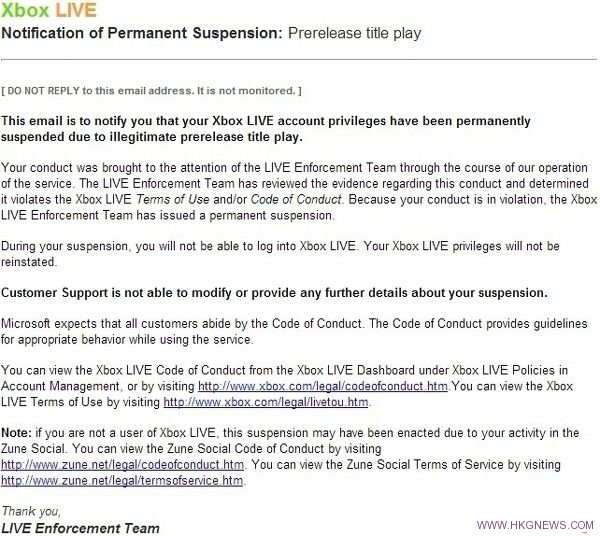
Task: Click the 'Prerelease title play' subject text
Action: coord(354,33)
